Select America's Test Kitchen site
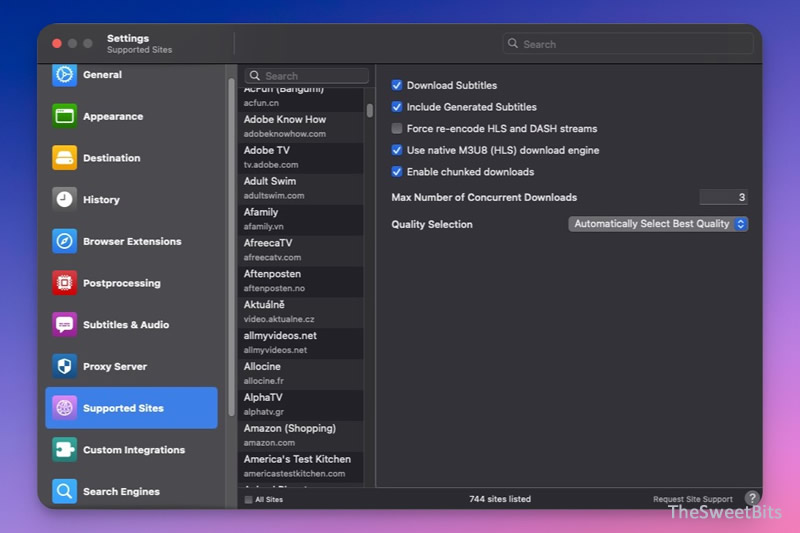This screenshot has height=533, width=800. point(301,466)
